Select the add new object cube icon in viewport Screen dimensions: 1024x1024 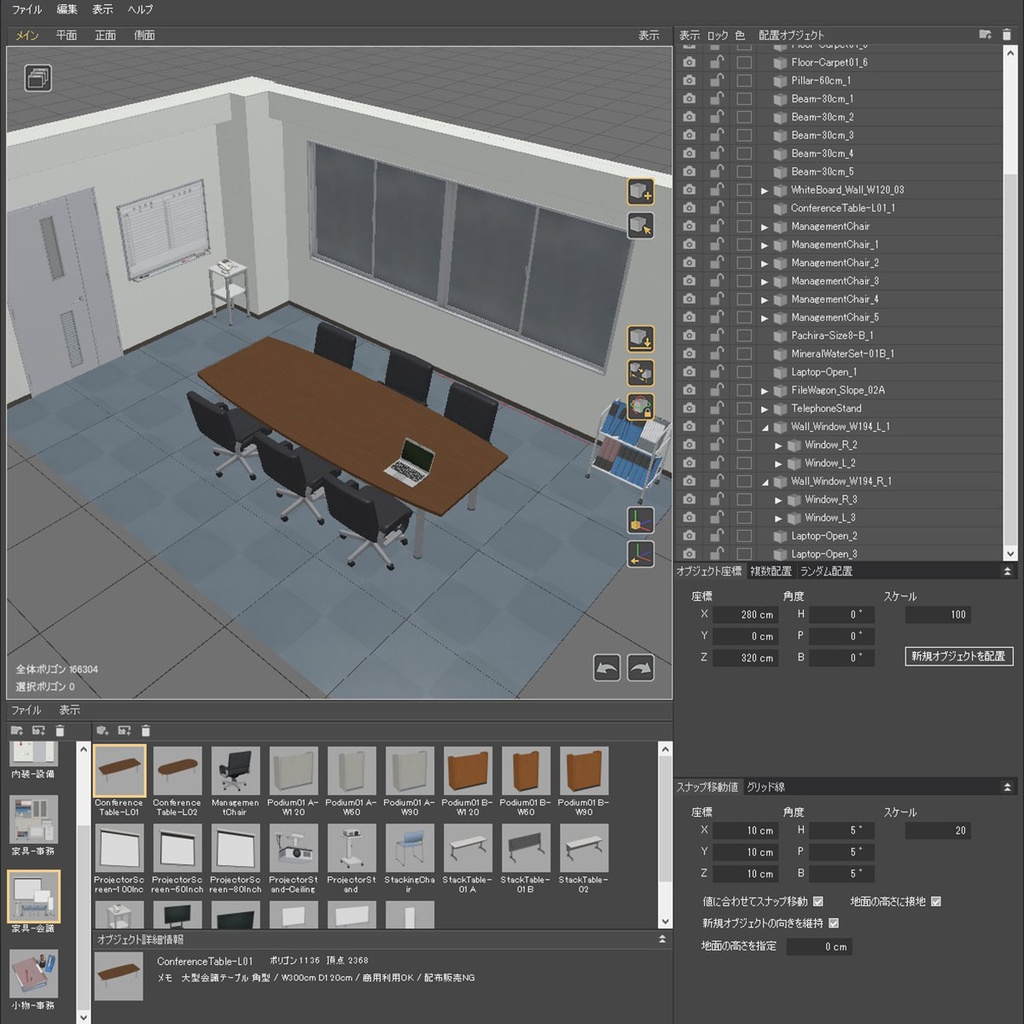click(x=640, y=190)
